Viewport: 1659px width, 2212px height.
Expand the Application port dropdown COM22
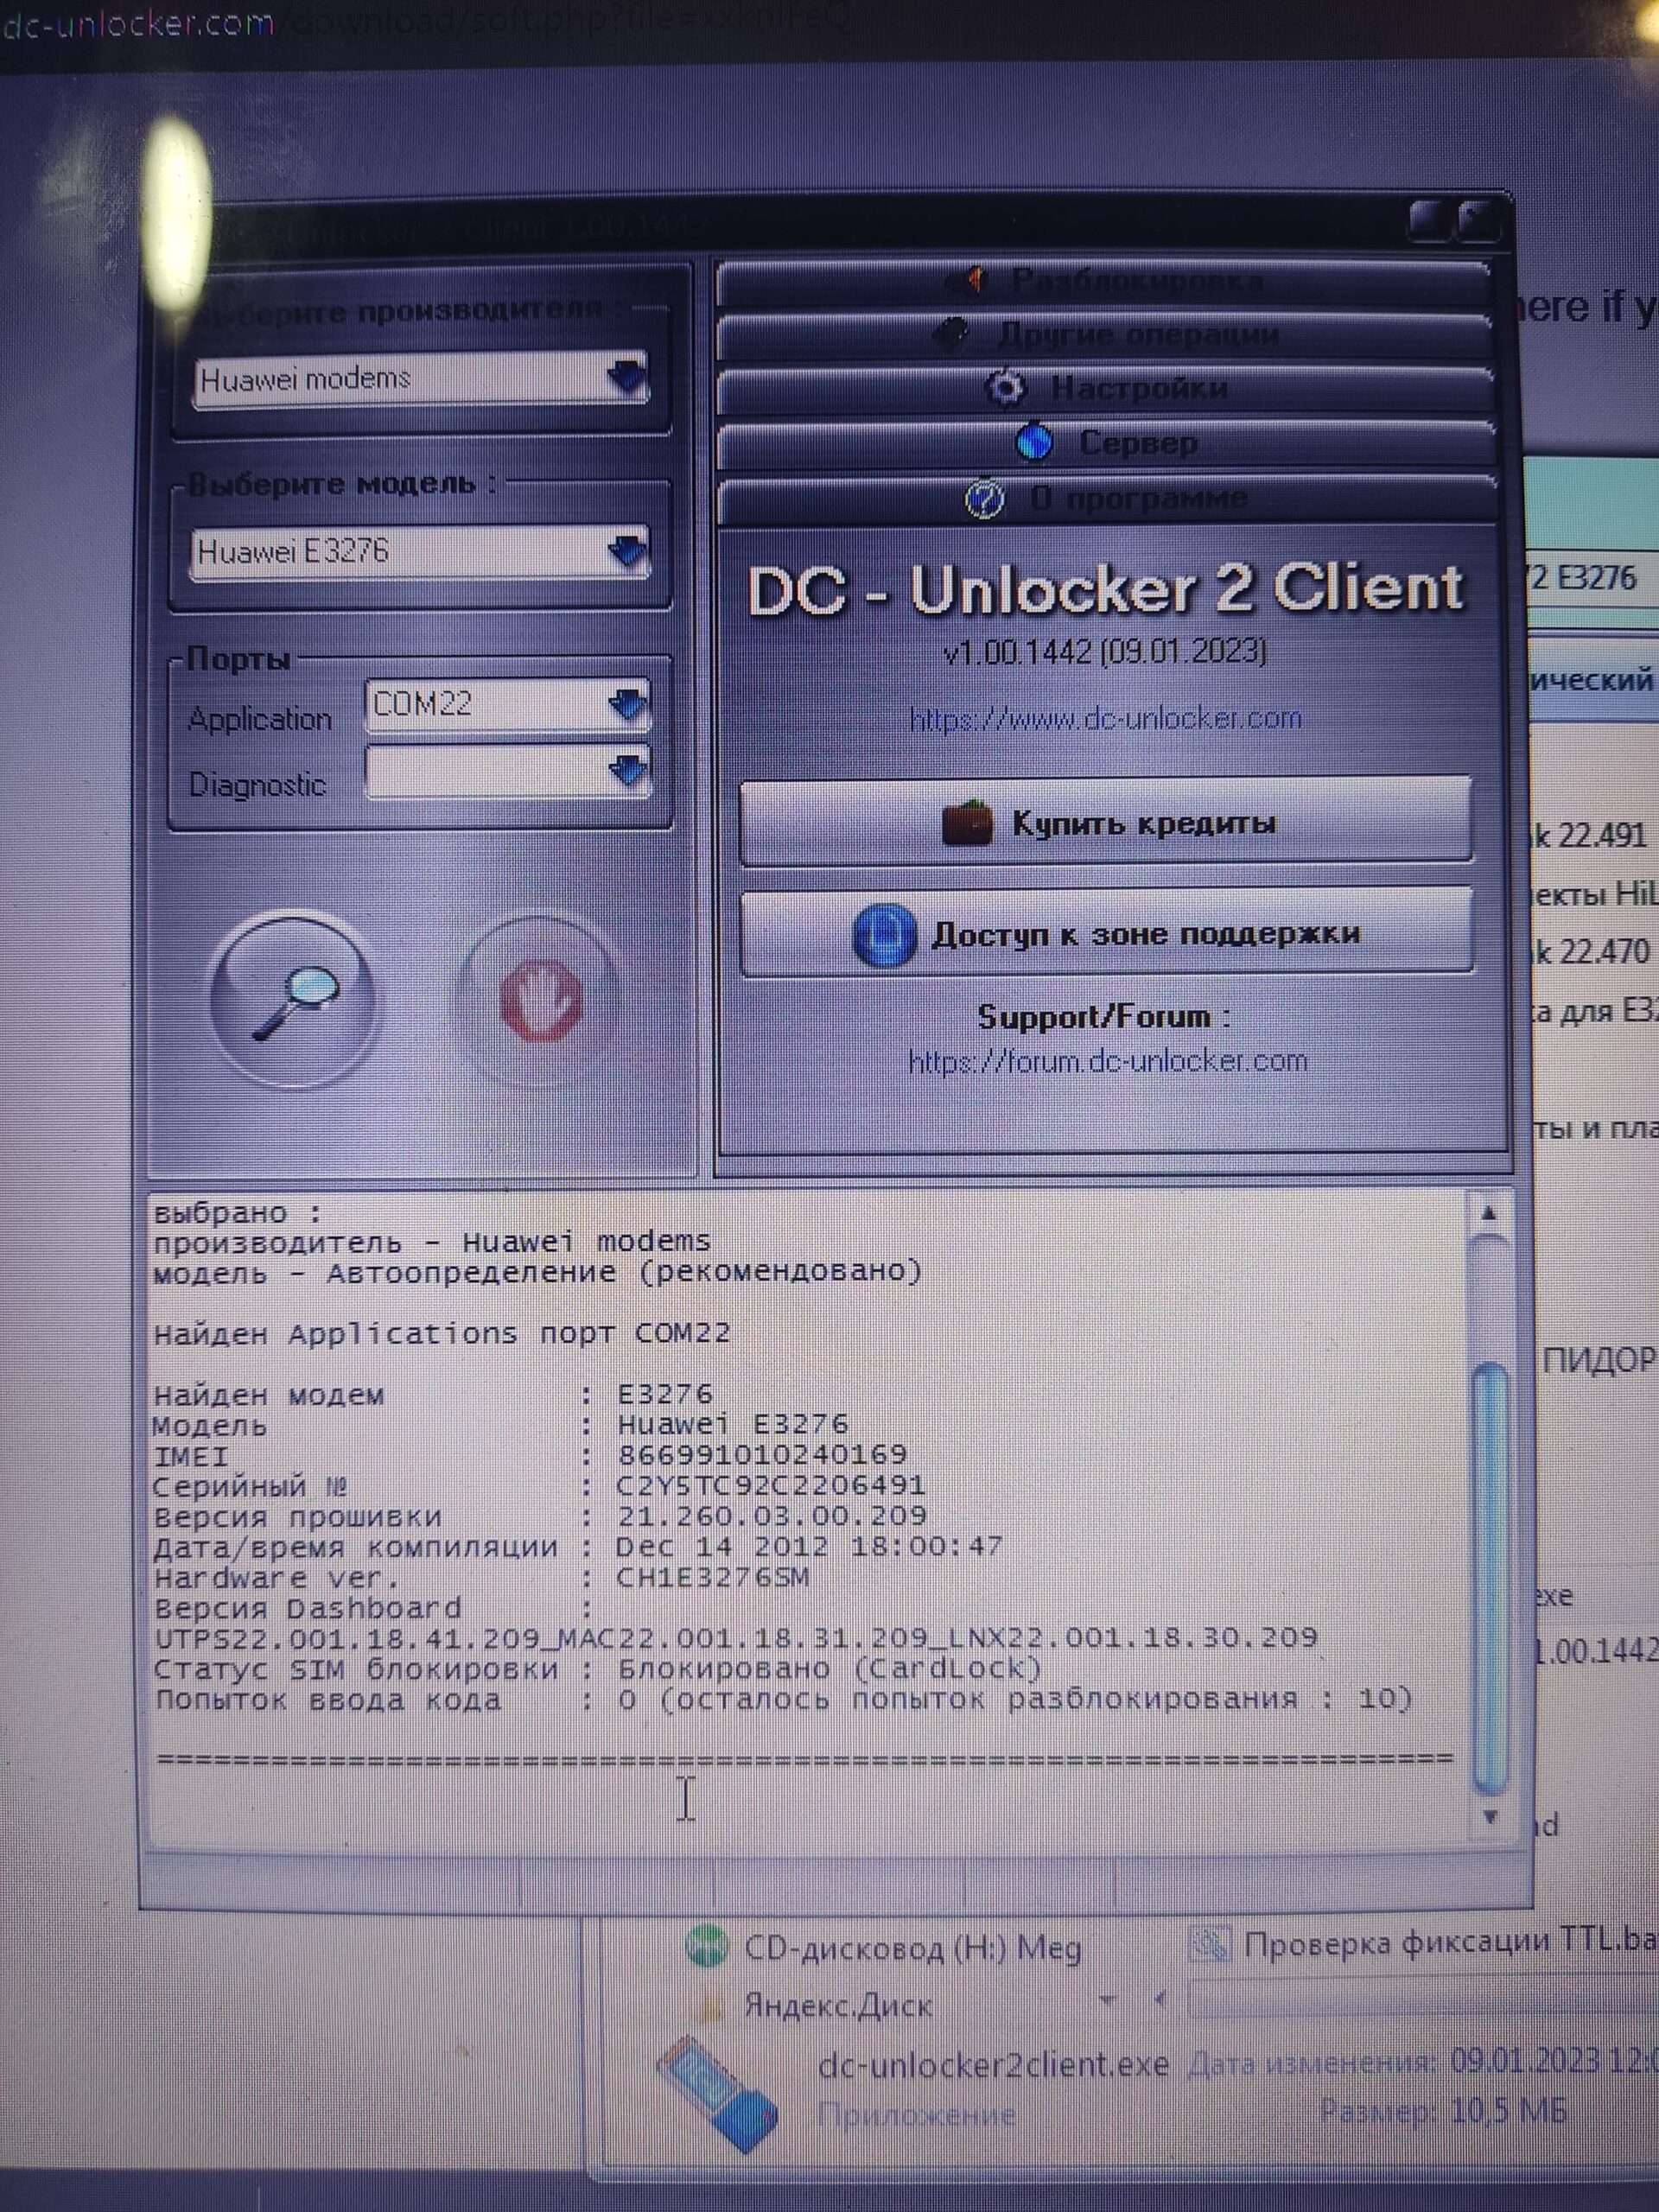[508, 704]
